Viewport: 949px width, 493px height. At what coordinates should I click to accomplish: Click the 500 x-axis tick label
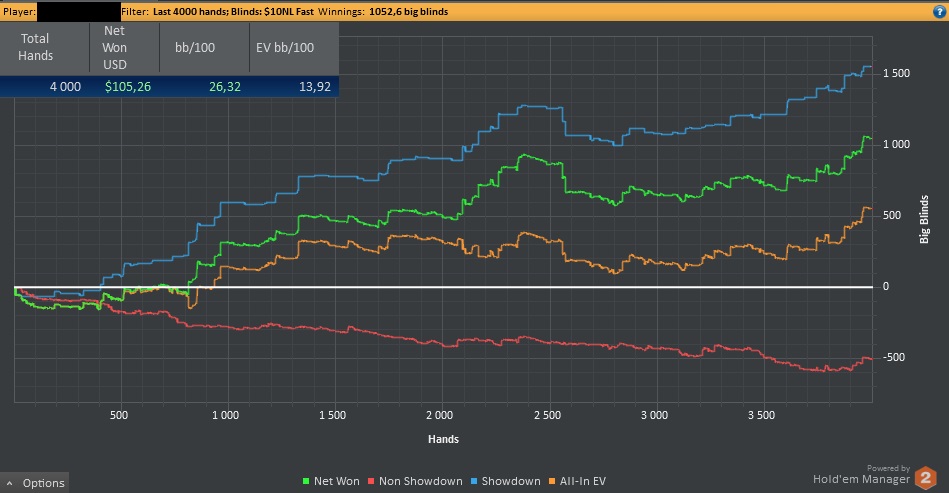tap(119, 416)
